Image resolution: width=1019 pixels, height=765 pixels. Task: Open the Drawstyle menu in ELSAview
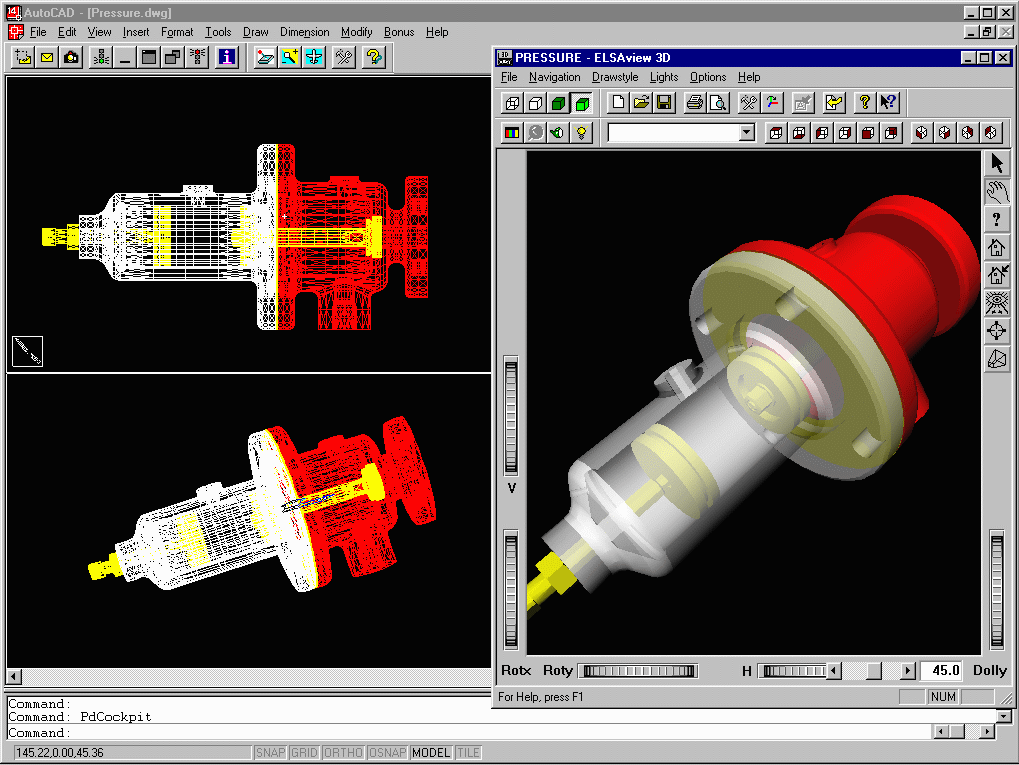pyautogui.click(x=614, y=77)
